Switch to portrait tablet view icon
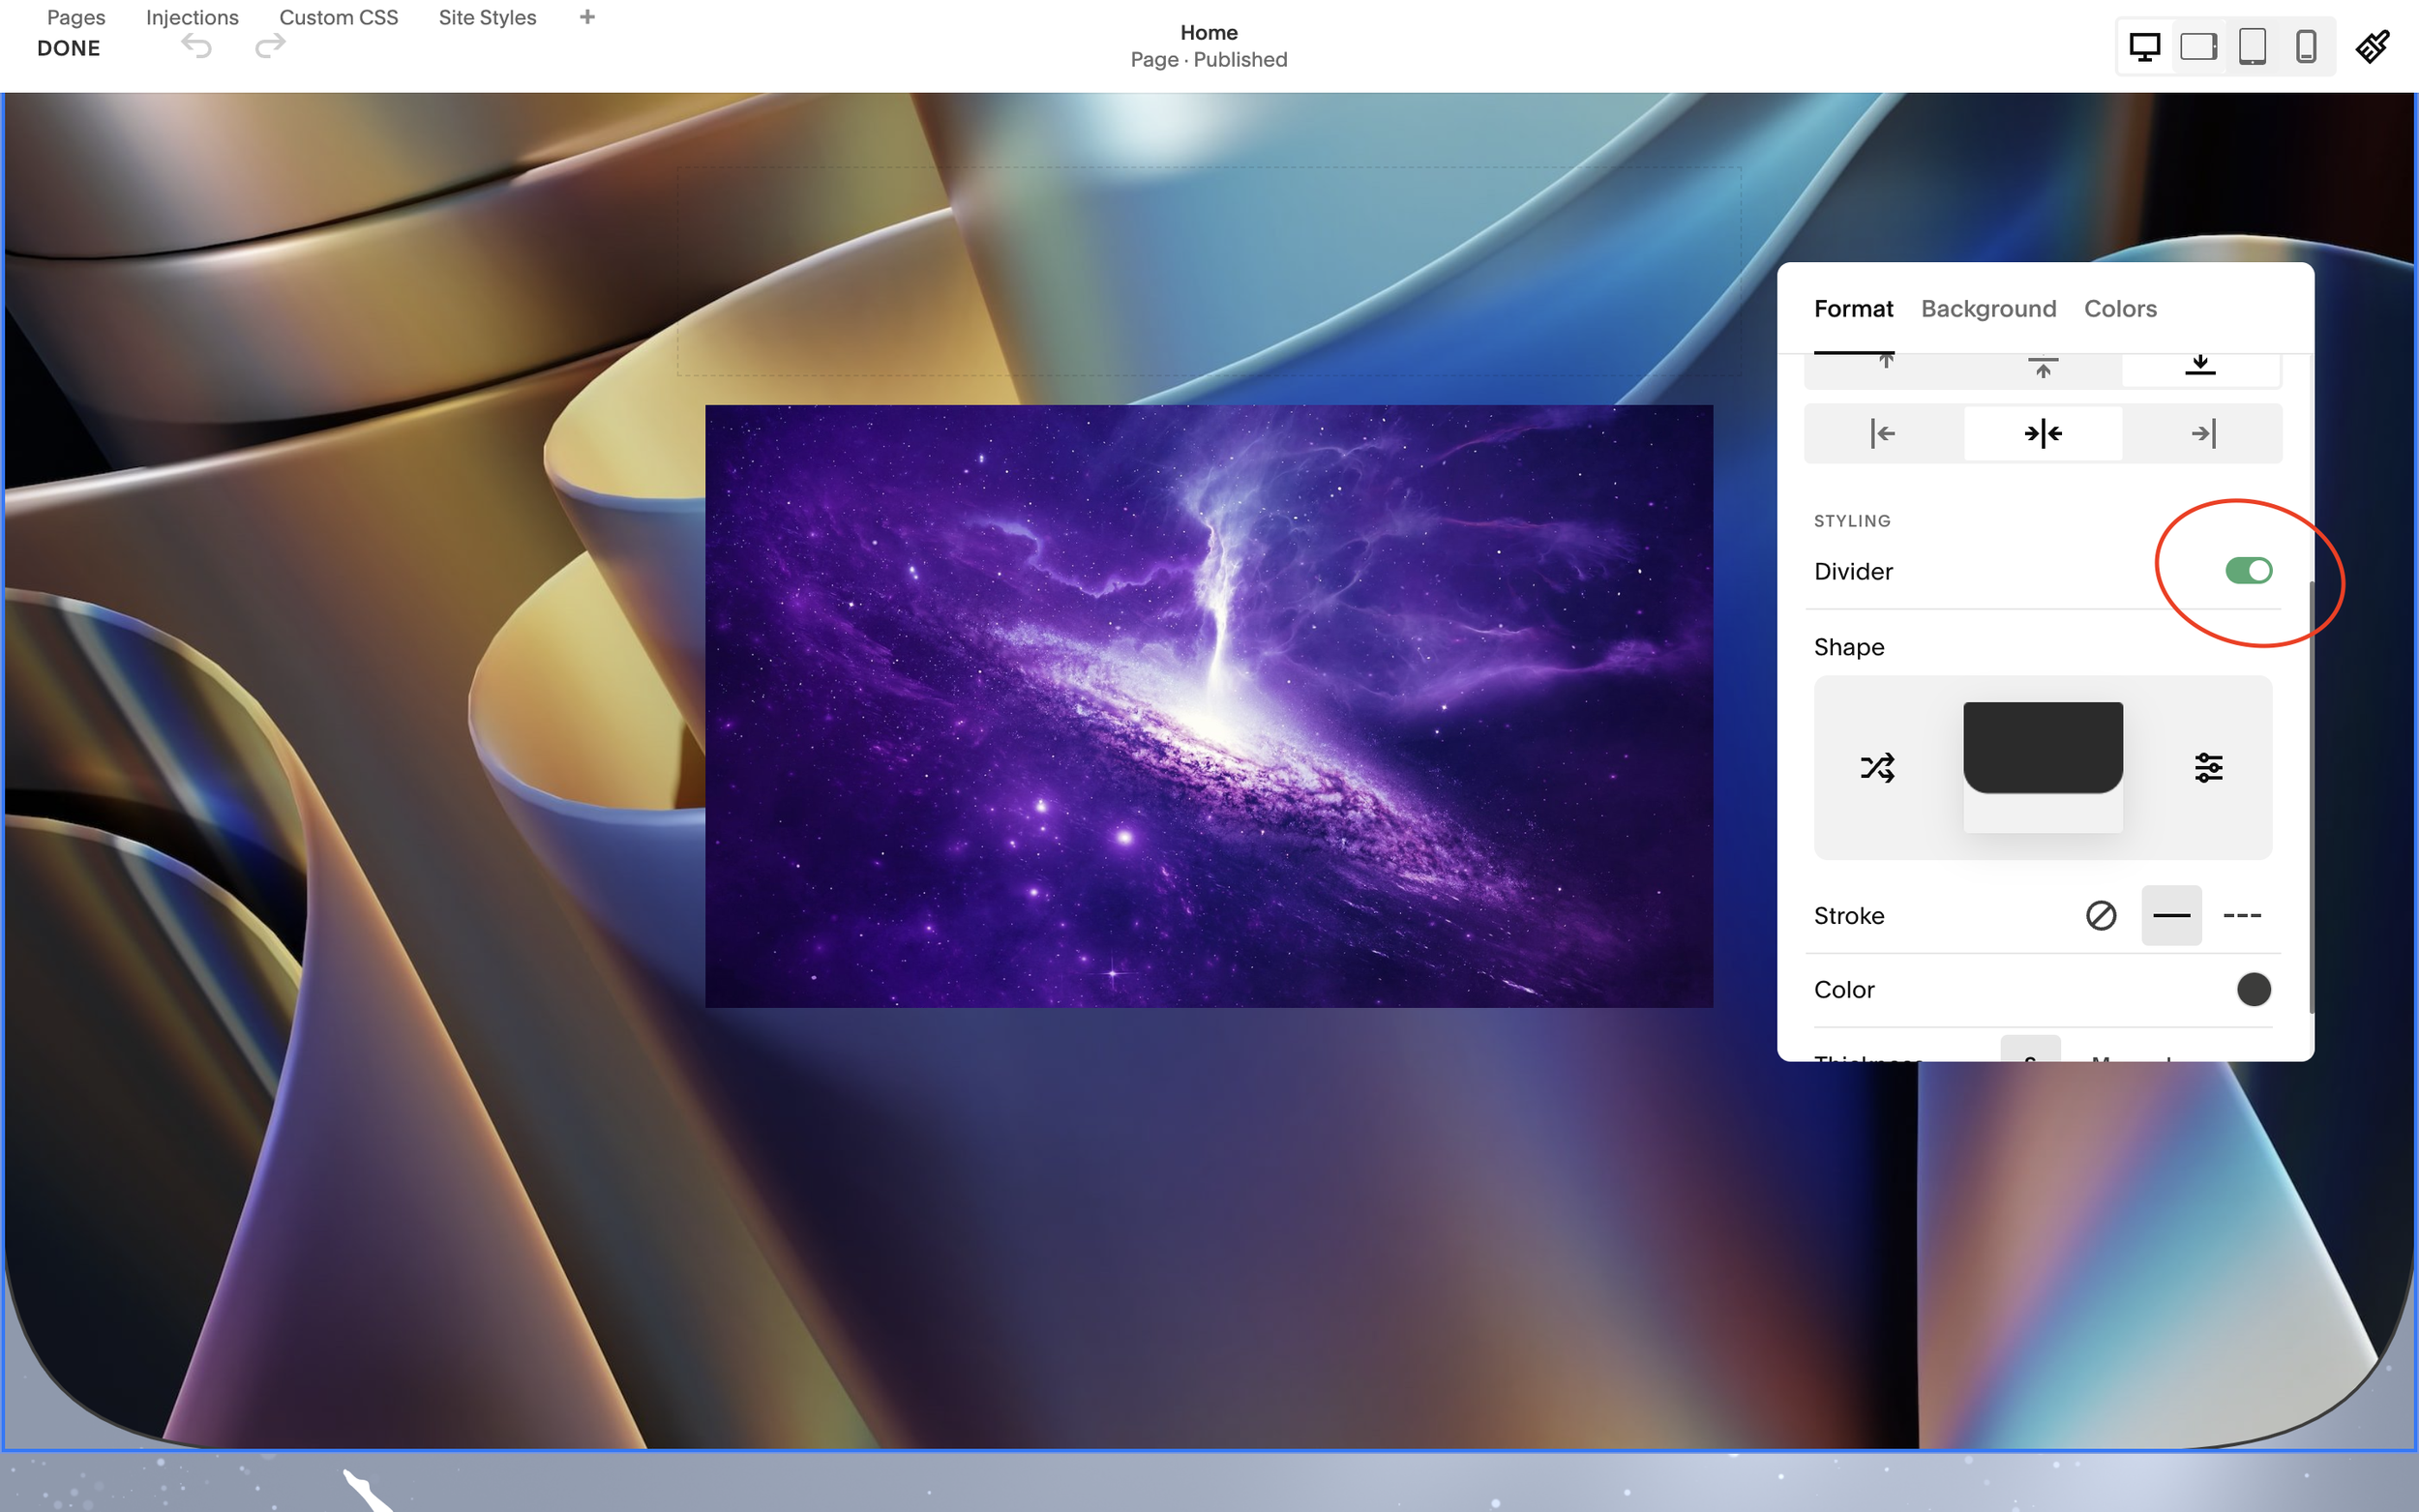 click(2252, 46)
